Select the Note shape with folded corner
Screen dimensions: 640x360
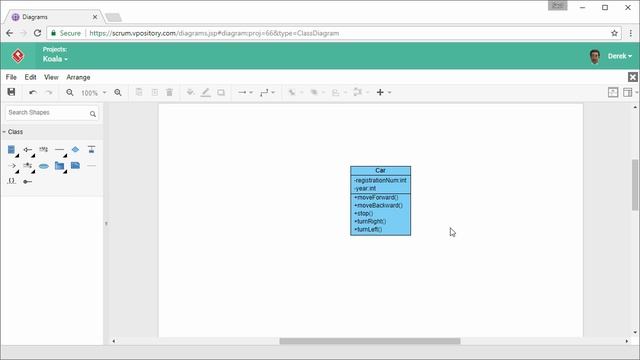pos(76,165)
